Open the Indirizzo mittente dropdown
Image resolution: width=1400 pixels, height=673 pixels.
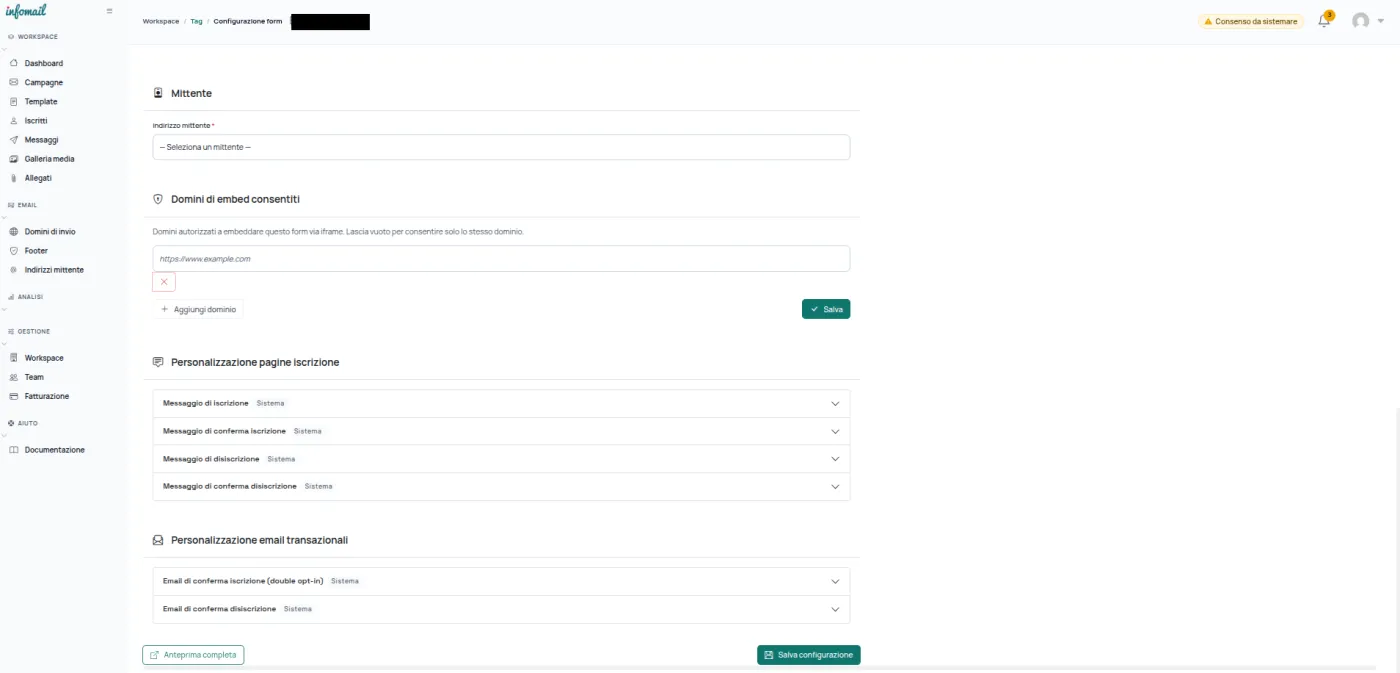(x=501, y=147)
